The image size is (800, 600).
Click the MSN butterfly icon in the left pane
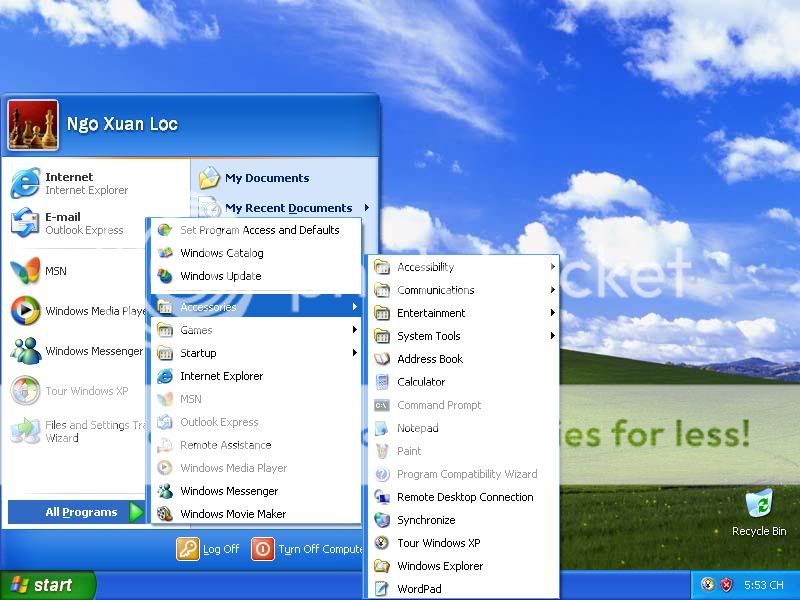[x=25, y=270]
